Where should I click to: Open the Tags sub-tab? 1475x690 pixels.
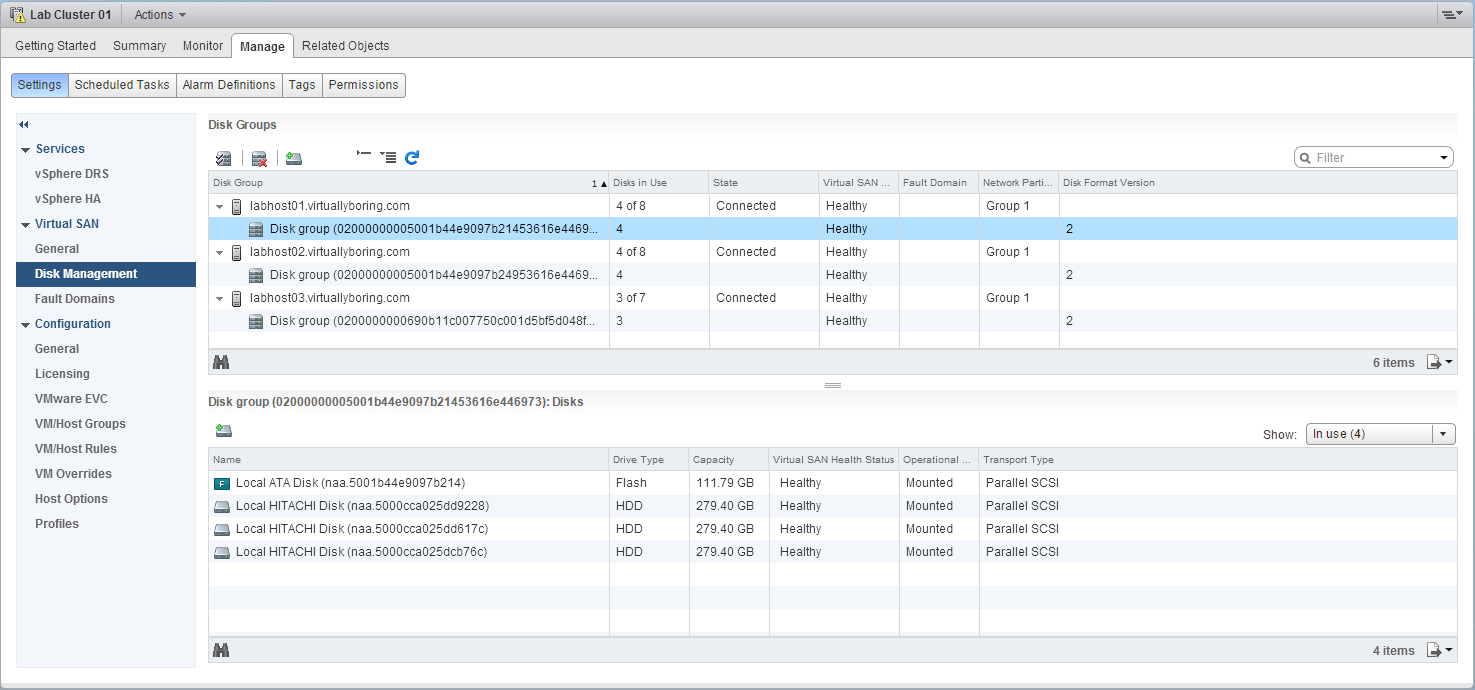pyautogui.click(x=302, y=85)
